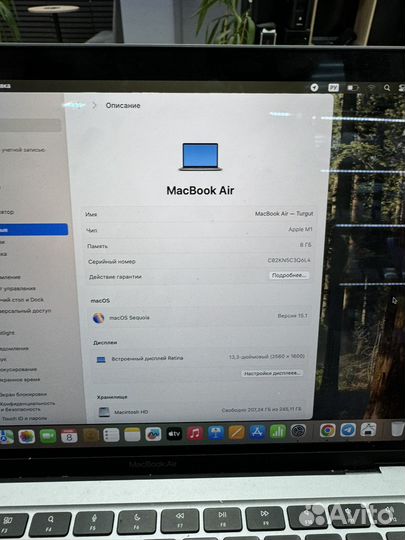Image resolution: width=405 pixels, height=540 pixels.
Task: Click the macOS Sequoia icon
Action: click(98, 318)
